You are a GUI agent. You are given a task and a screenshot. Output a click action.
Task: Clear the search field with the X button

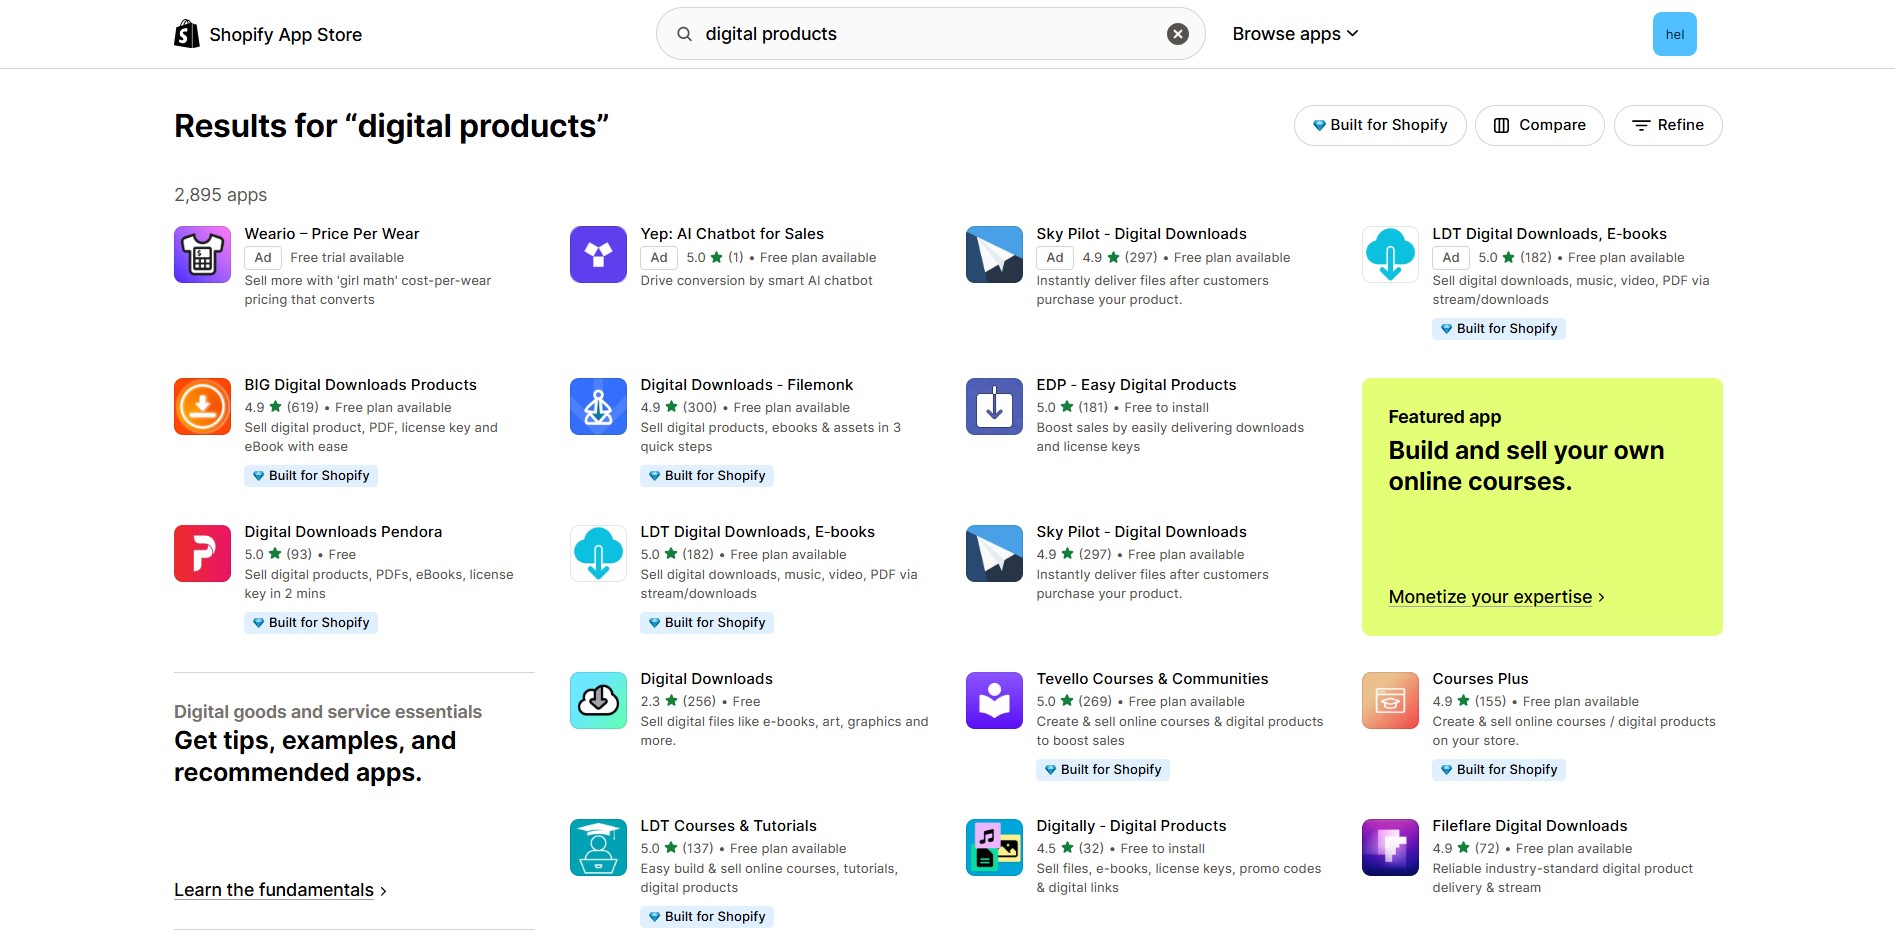pos(1178,33)
